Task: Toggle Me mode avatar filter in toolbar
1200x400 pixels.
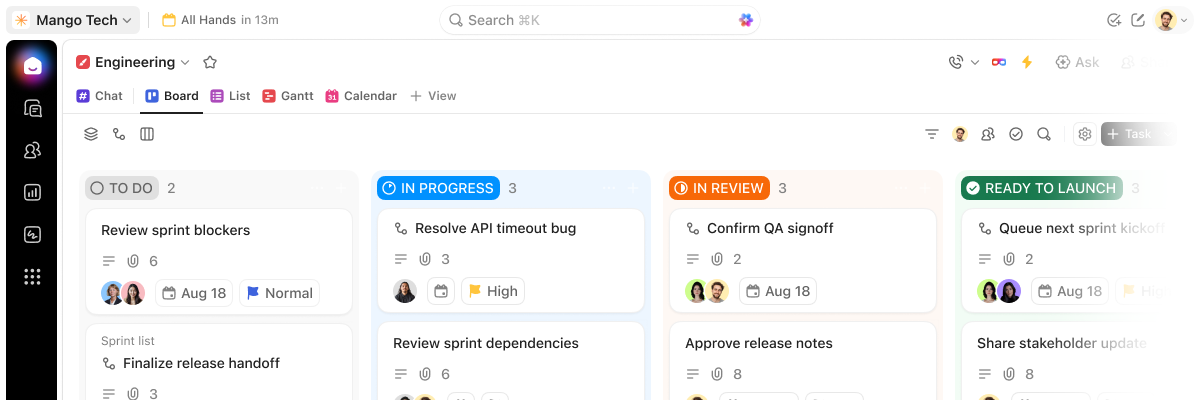Action: 960,134
